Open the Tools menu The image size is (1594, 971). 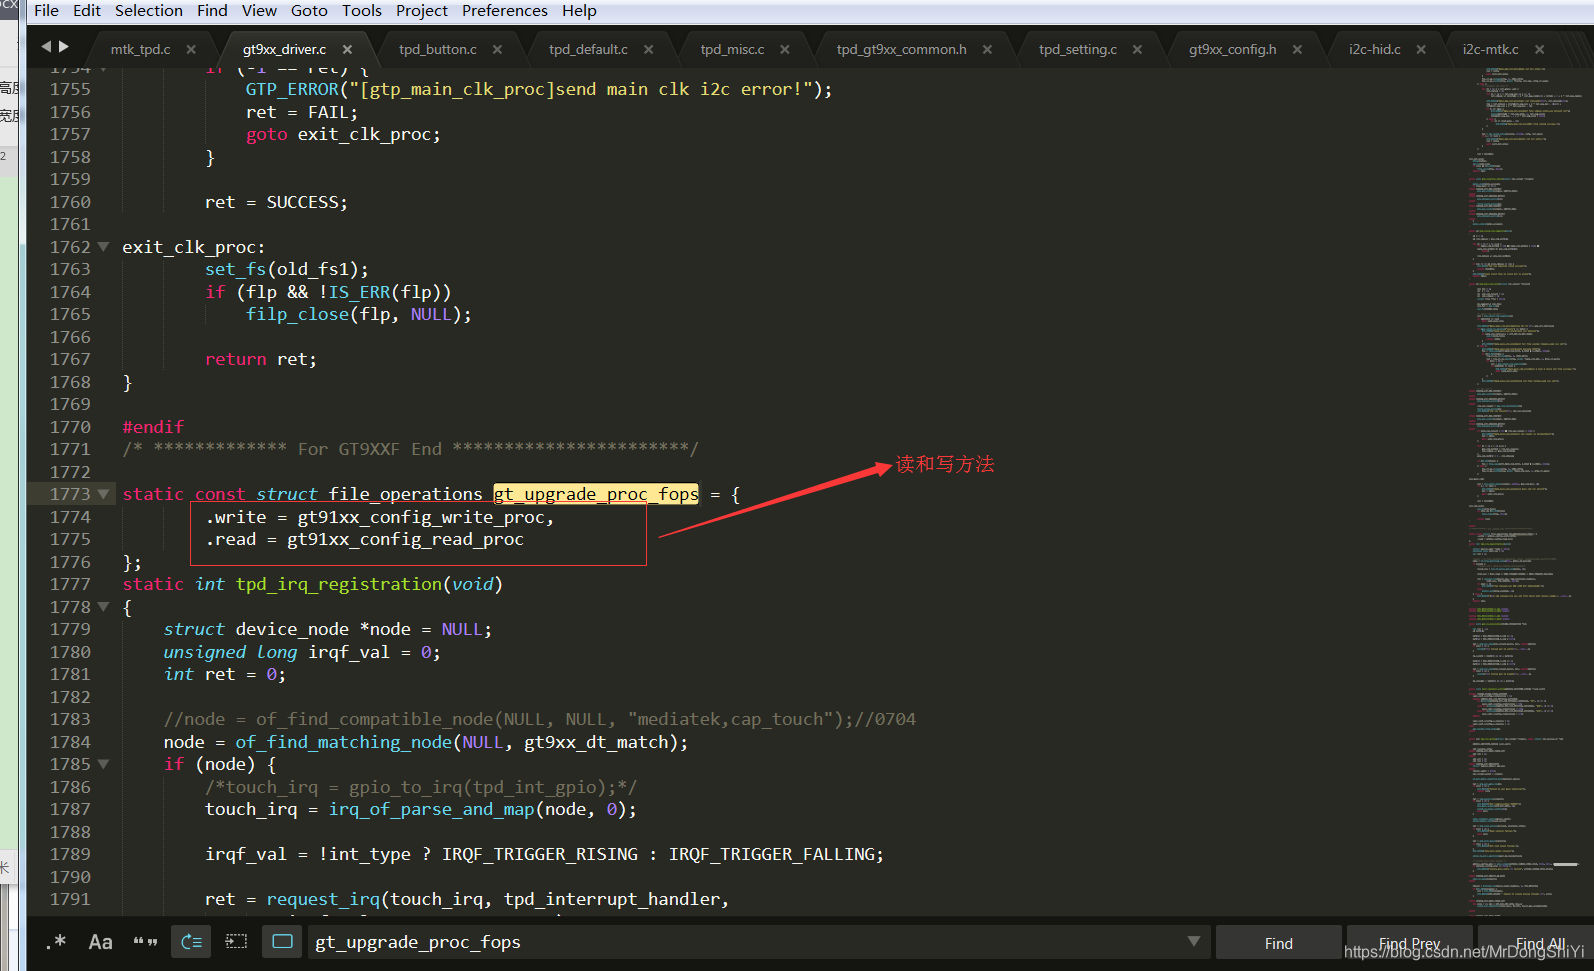362,11
